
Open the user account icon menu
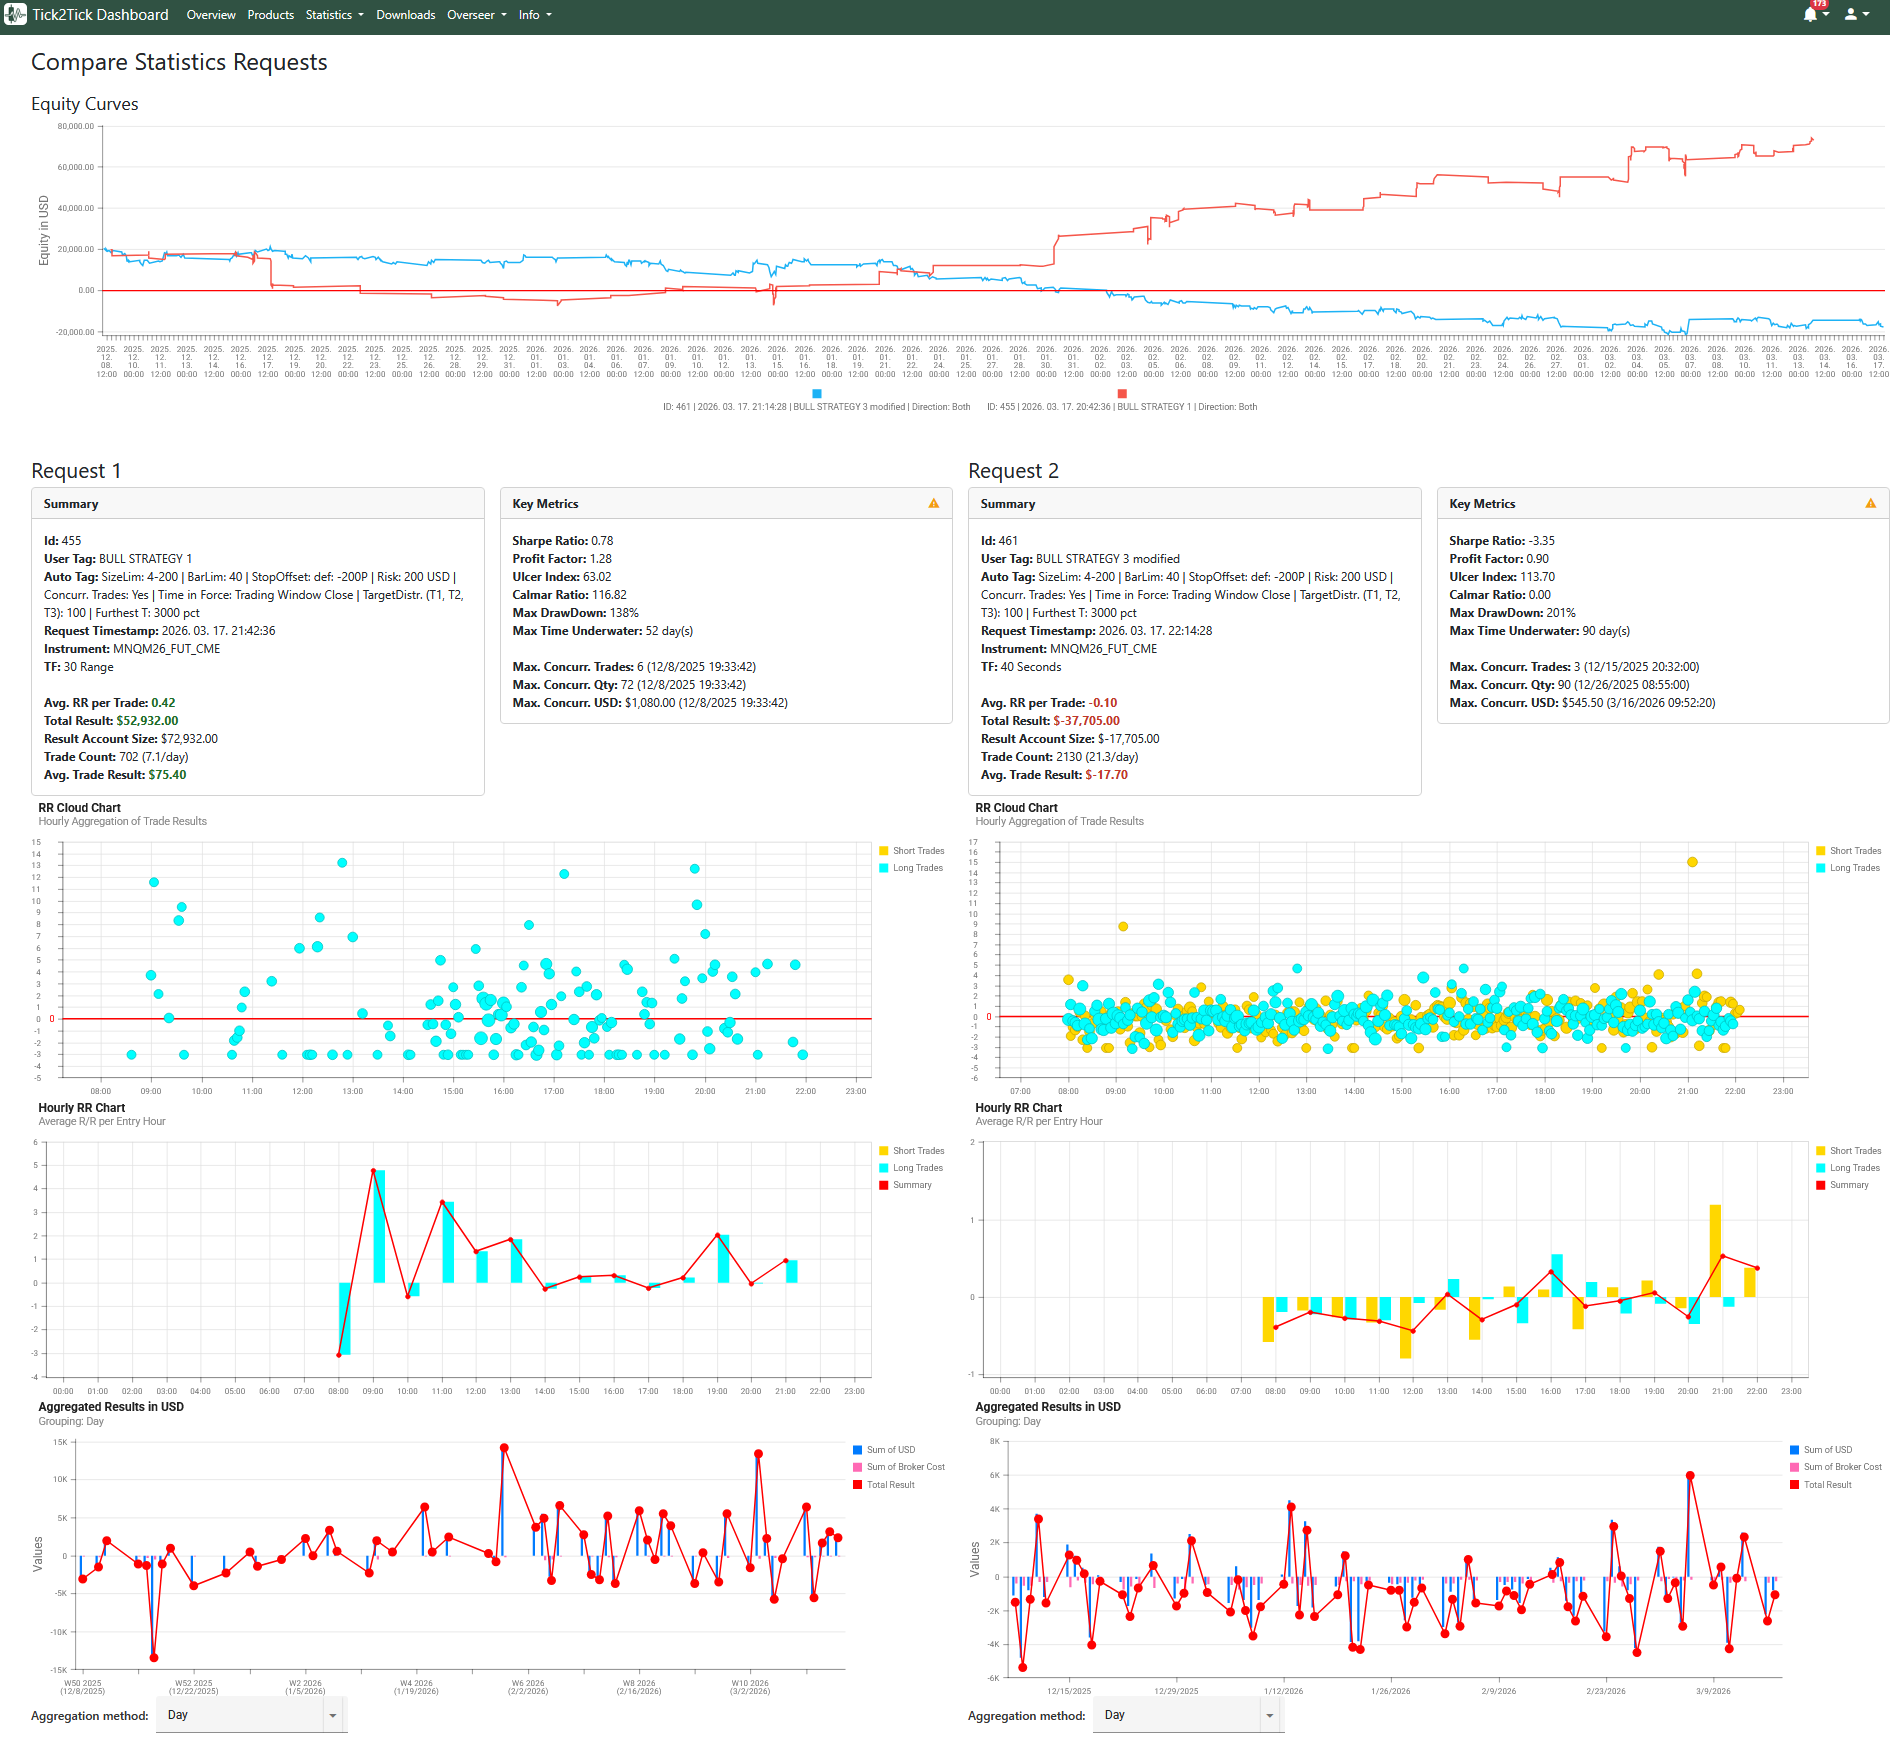[x=1851, y=15]
